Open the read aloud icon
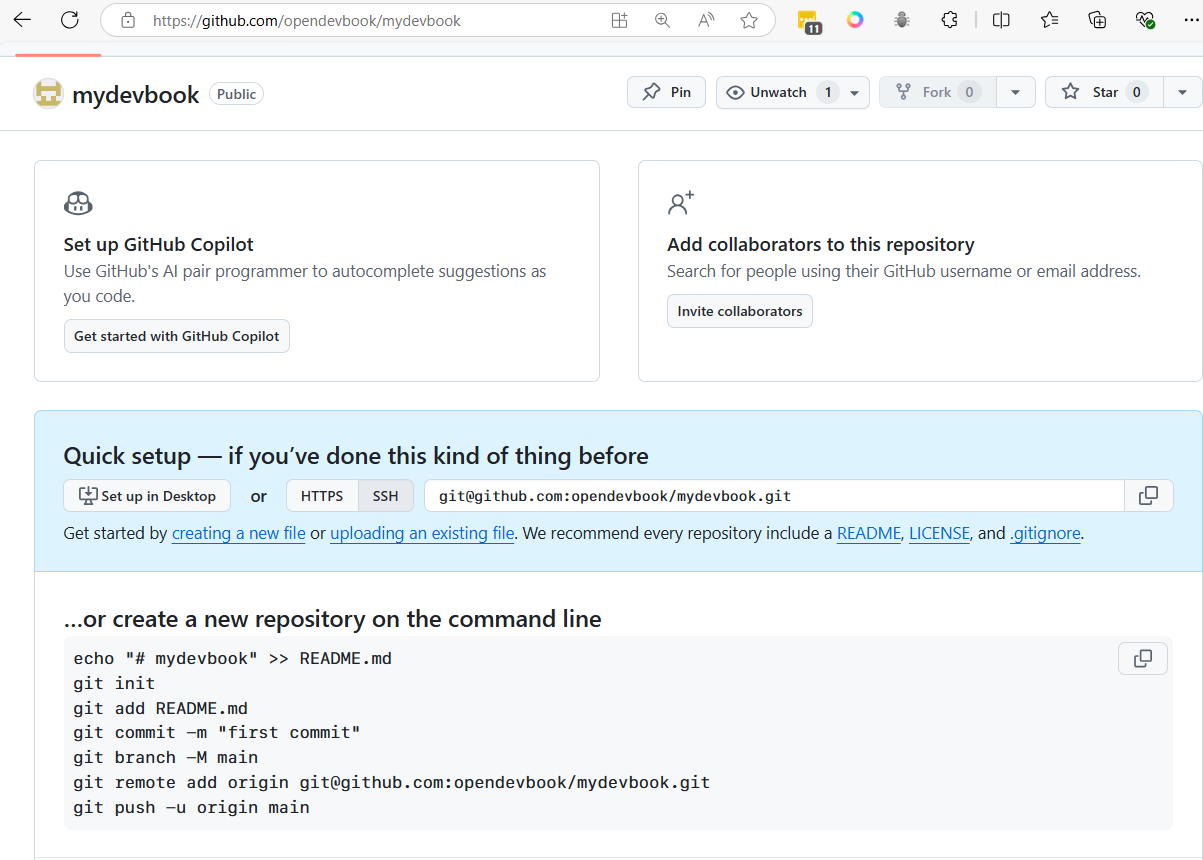Image resolution: width=1203 pixels, height=860 pixels. point(706,20)
